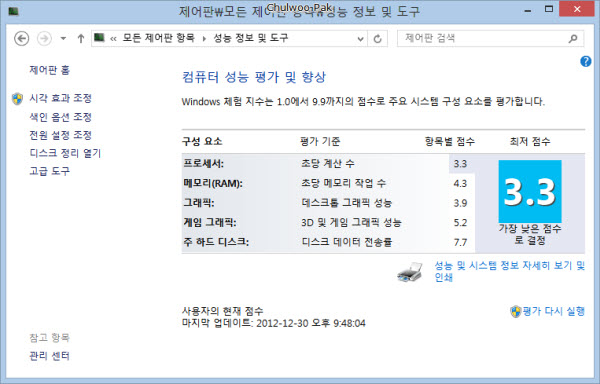Open '관리 센터' link

[49, 356]
